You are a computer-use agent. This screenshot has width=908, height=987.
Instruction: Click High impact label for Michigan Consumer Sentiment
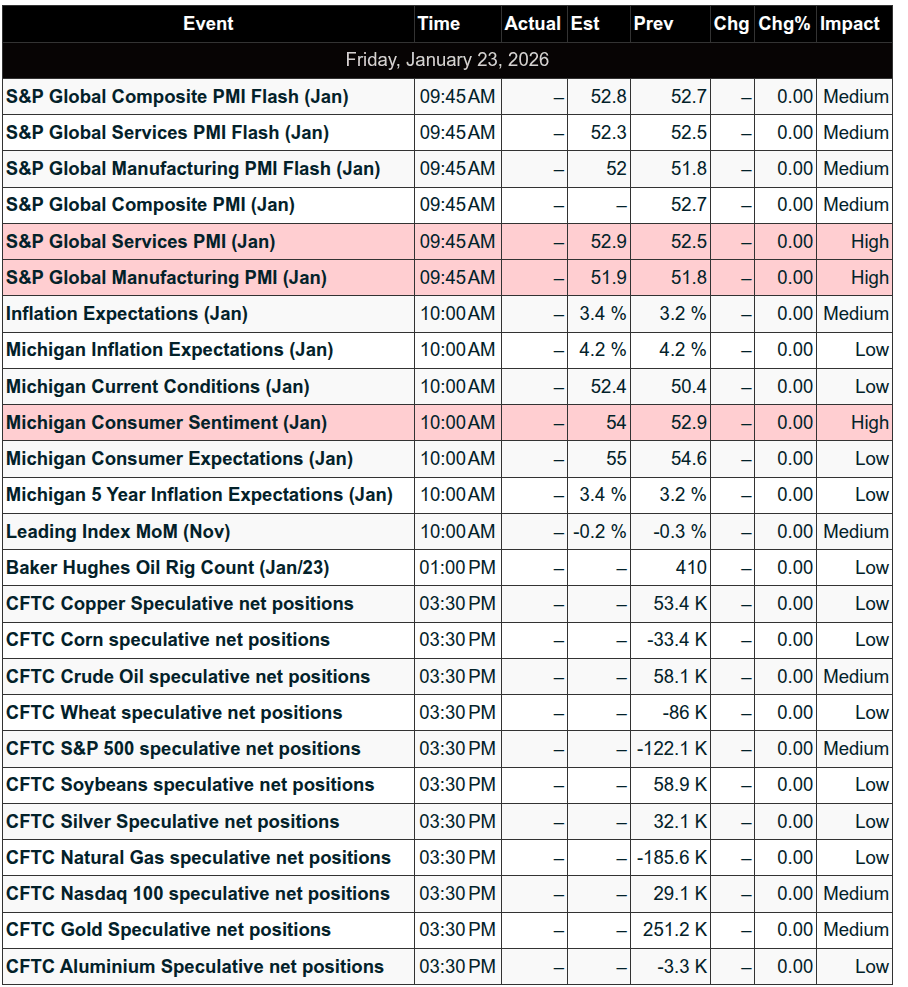(870, 423)
